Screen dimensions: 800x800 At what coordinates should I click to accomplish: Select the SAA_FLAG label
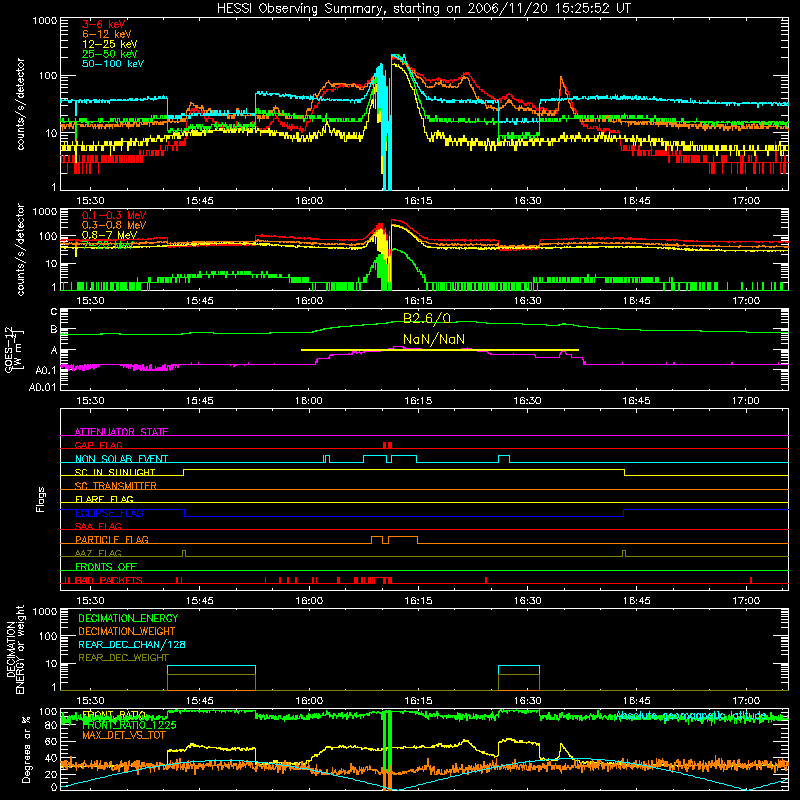(x=98, y=526)
